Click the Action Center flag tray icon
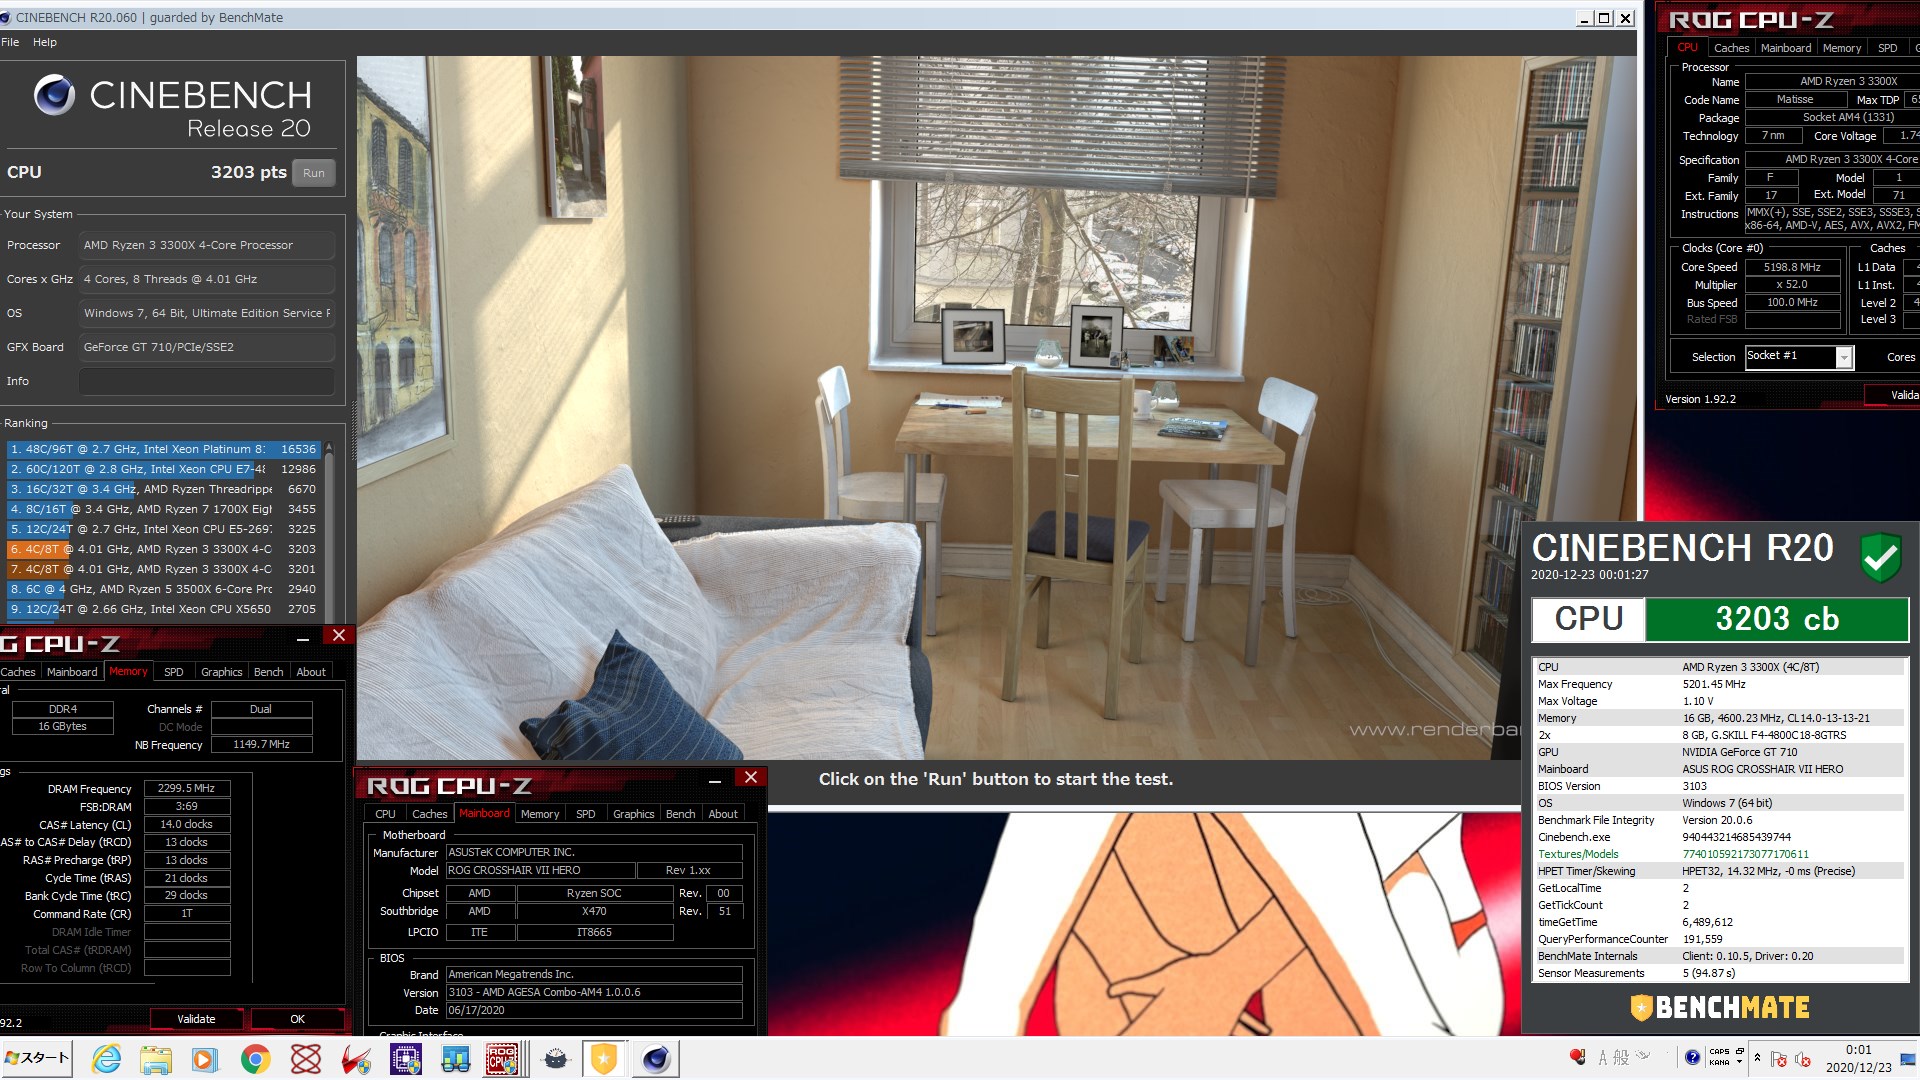 [1779, 1059]
